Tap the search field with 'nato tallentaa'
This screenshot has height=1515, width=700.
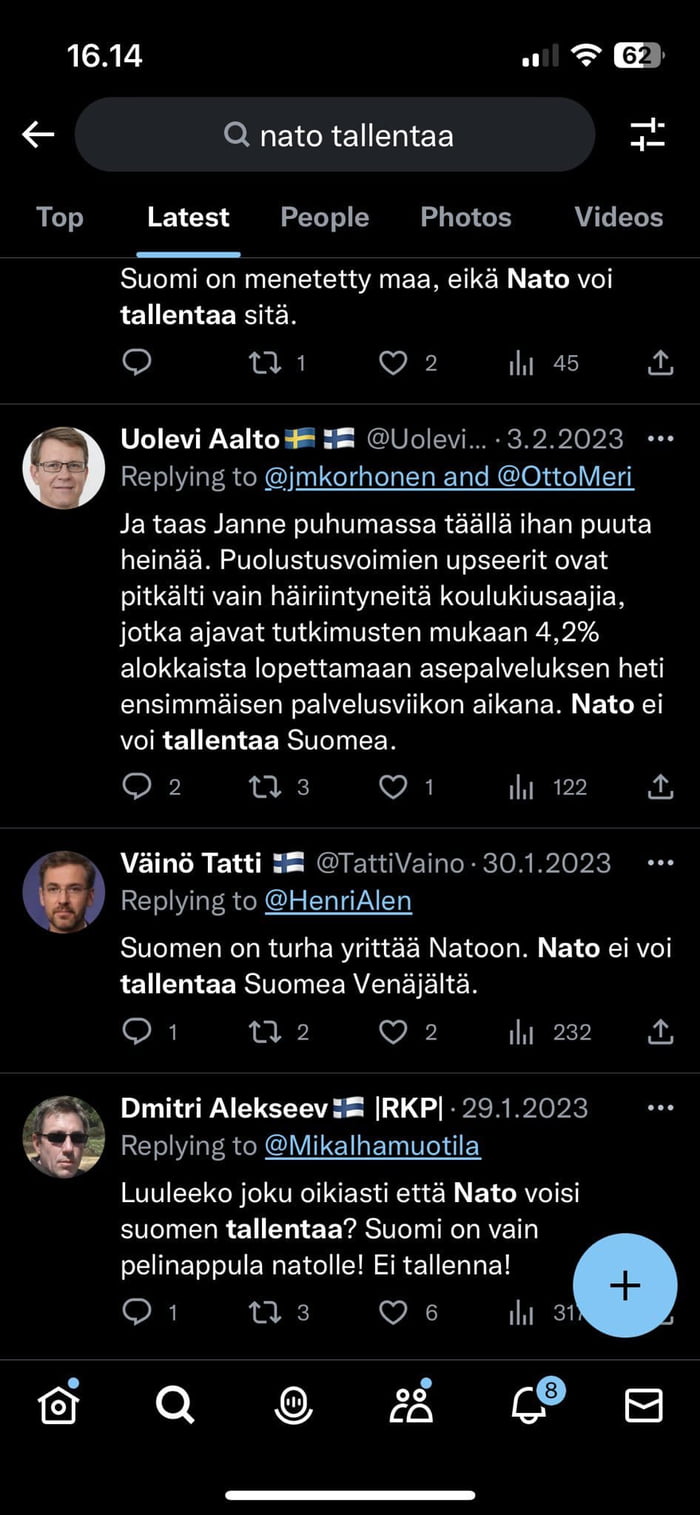[x=335, y=134]
